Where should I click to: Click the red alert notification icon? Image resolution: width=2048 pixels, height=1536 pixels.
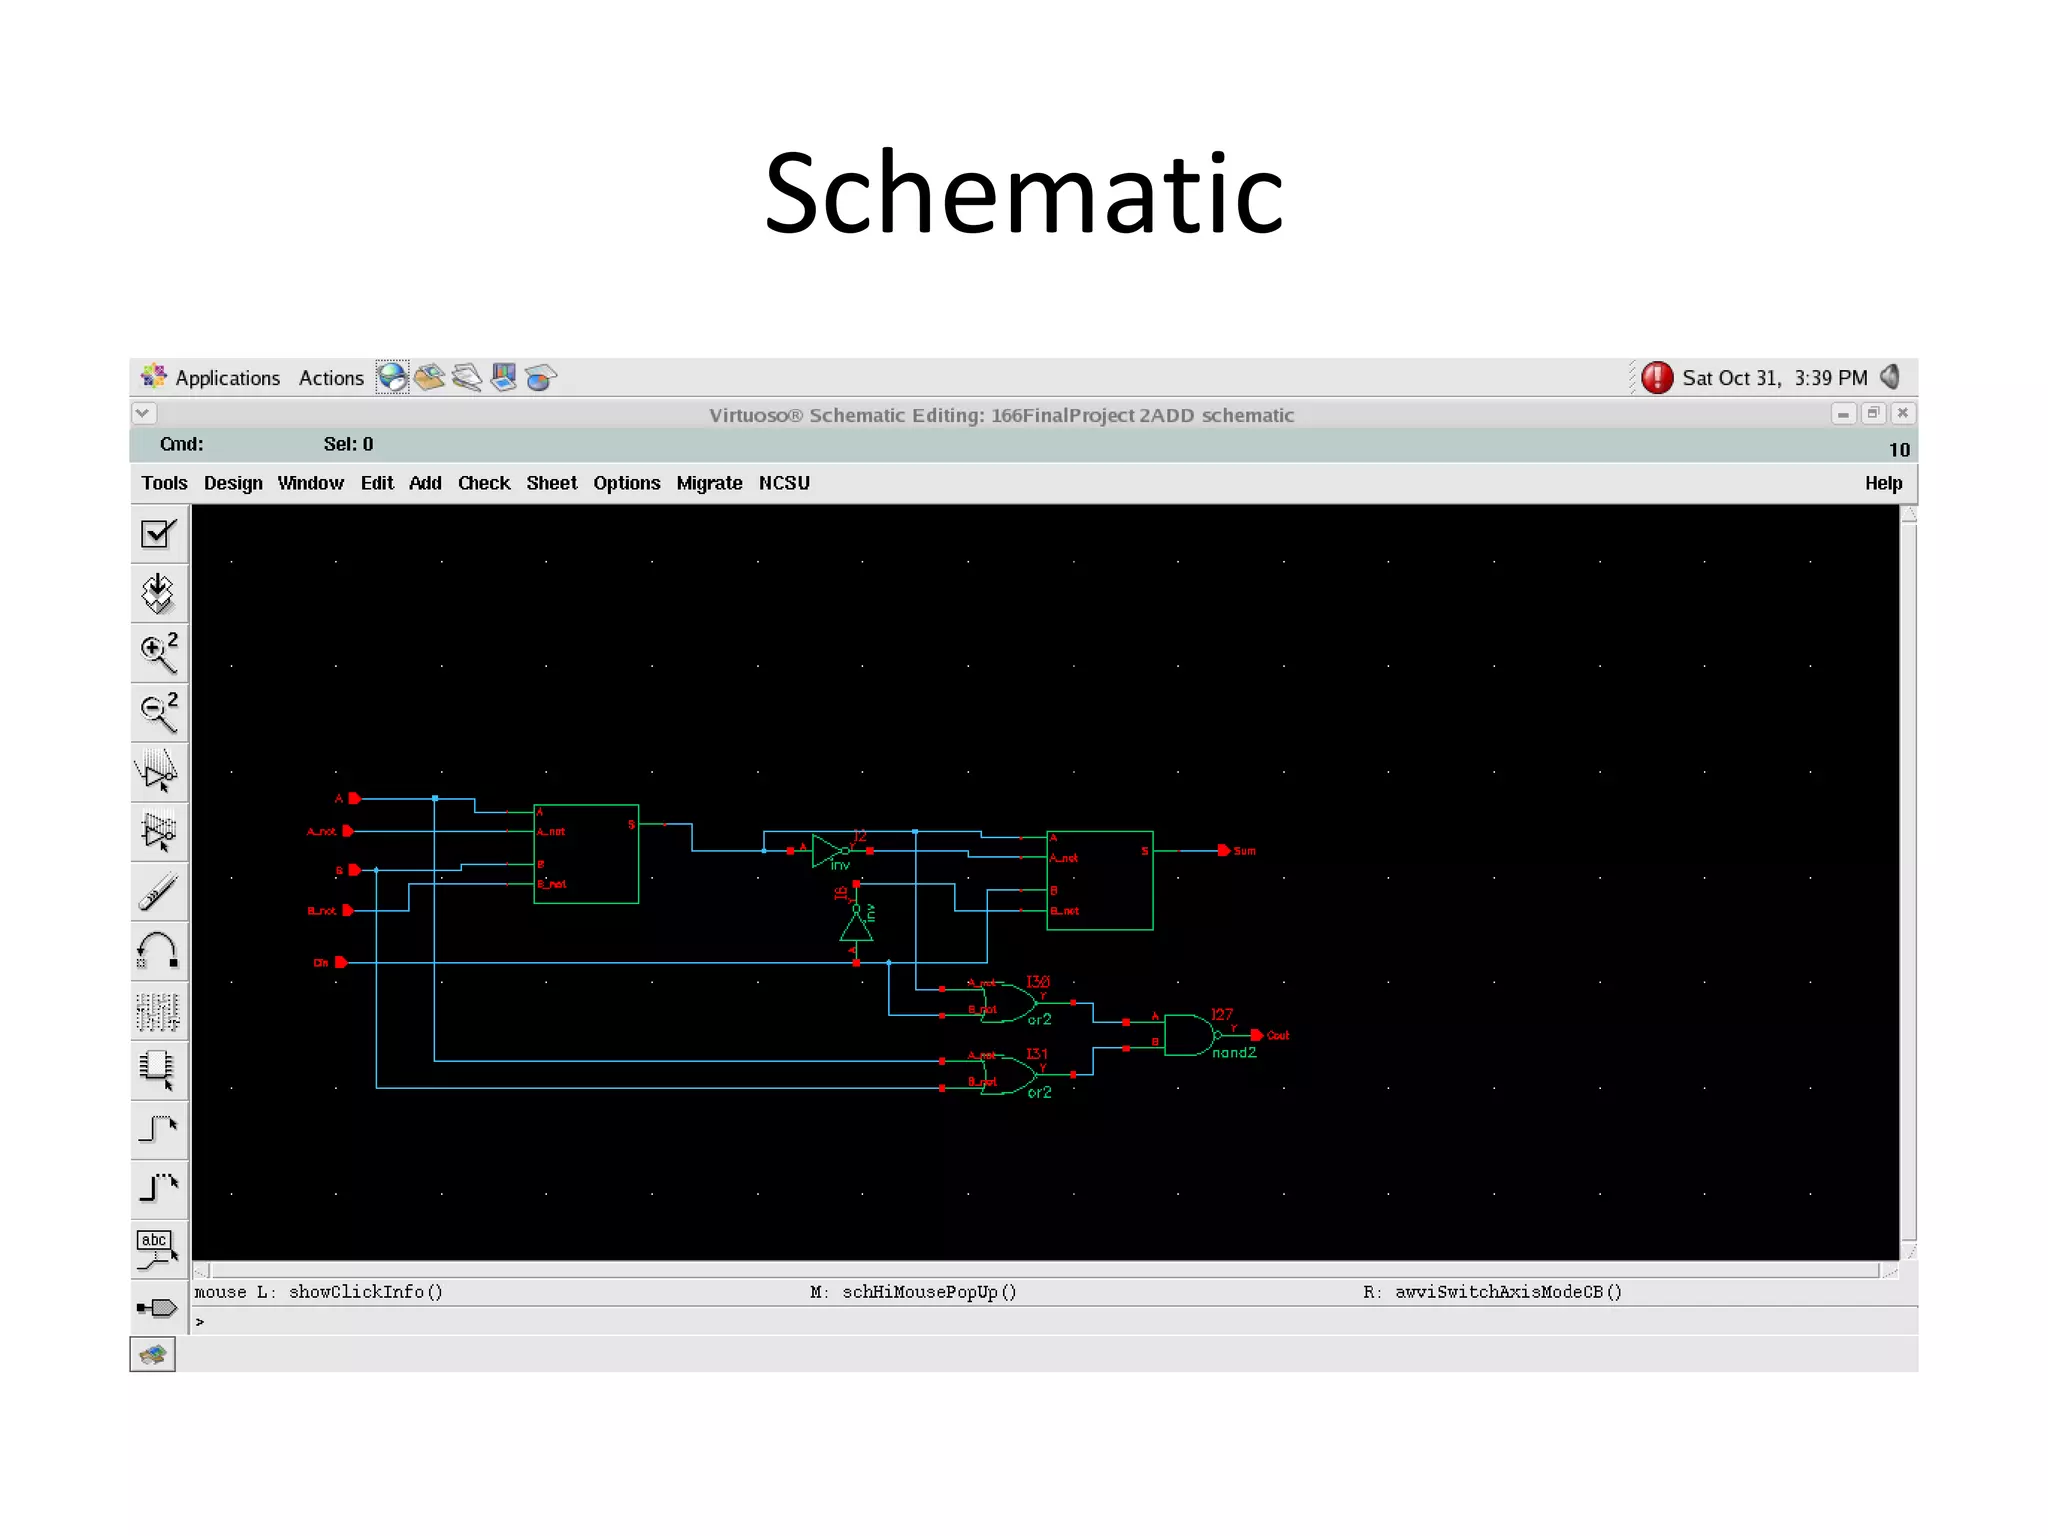(1657, 377)
